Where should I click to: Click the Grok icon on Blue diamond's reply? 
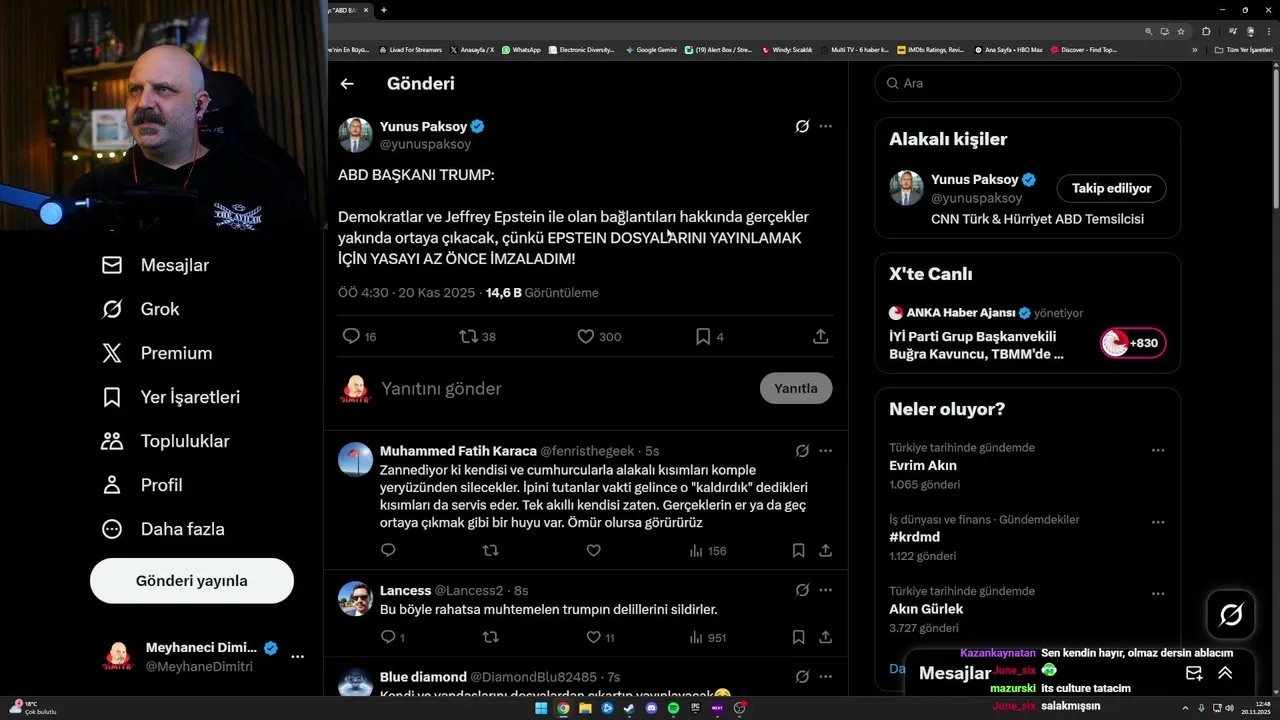(x=802, y=677)
